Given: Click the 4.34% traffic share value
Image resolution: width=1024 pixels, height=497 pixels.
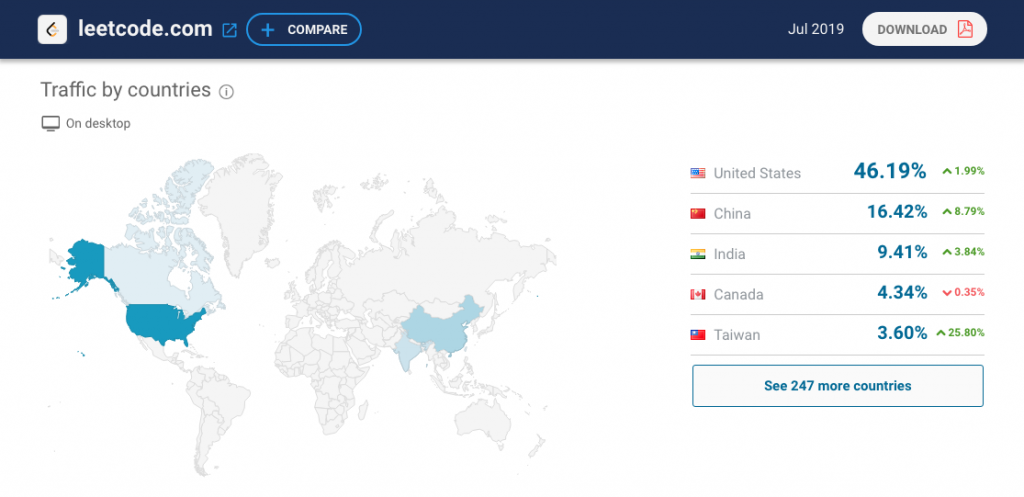Looking at the screenshot, I should 902,293.
